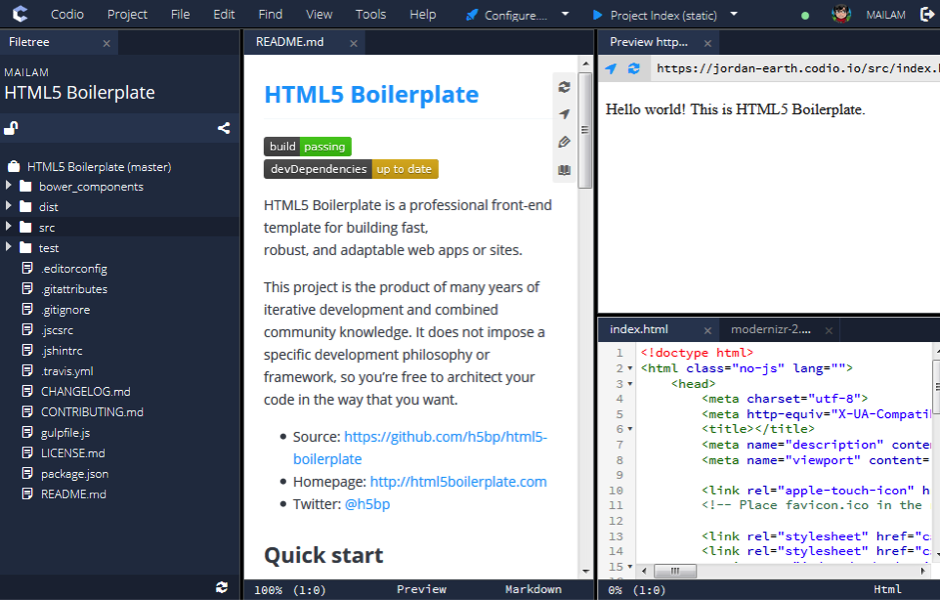Open the Project menu
Screen dimensions: 941x600
(127, 14)
